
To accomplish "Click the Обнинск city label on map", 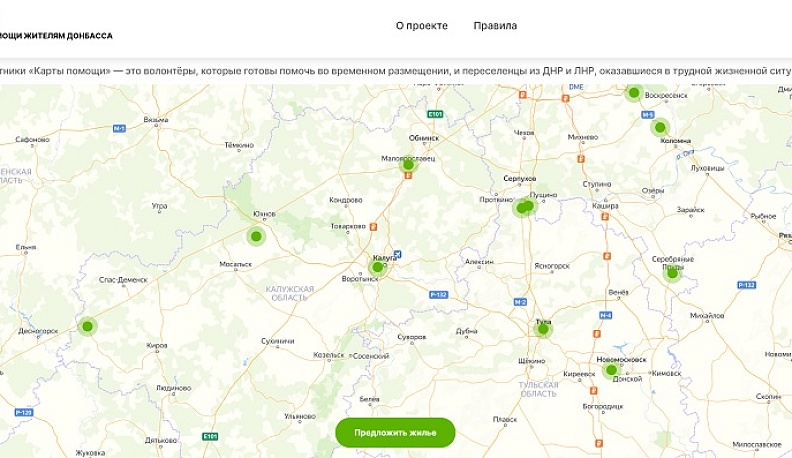I will [424, 138].
